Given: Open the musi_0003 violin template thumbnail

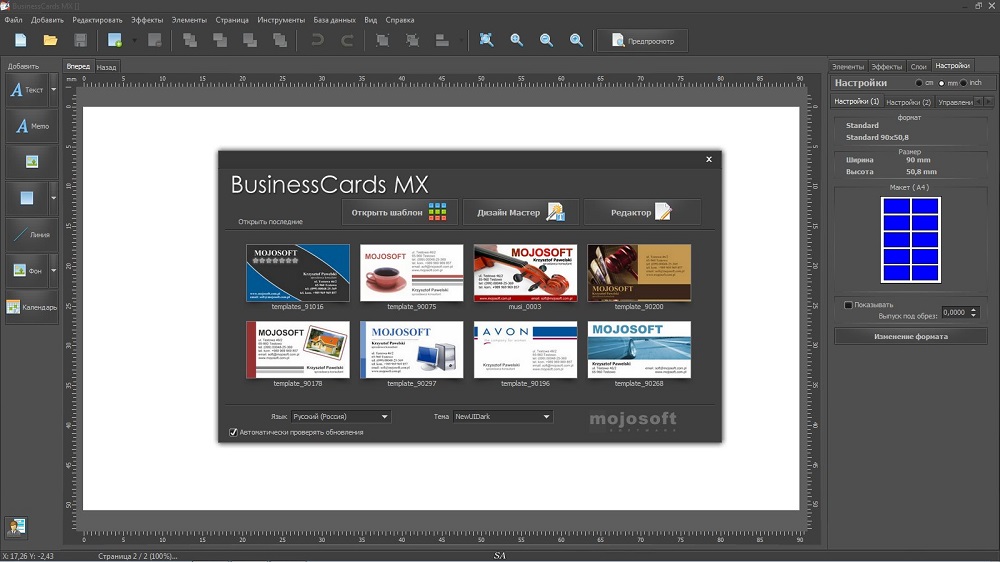Looking at the screenshot, I should click(x=525, y=272).
